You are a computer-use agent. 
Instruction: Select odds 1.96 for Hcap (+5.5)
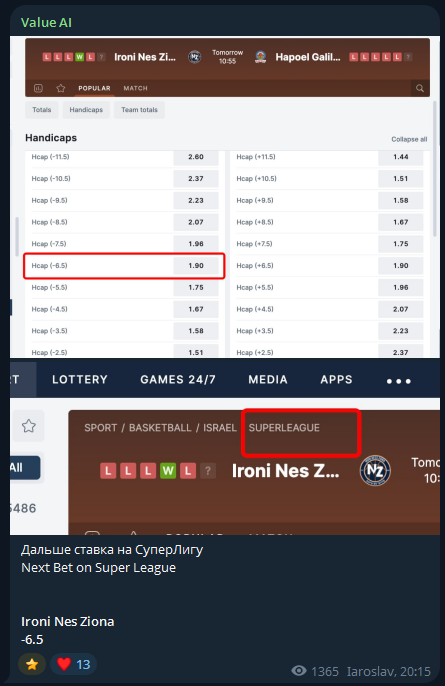coord(401,287)
